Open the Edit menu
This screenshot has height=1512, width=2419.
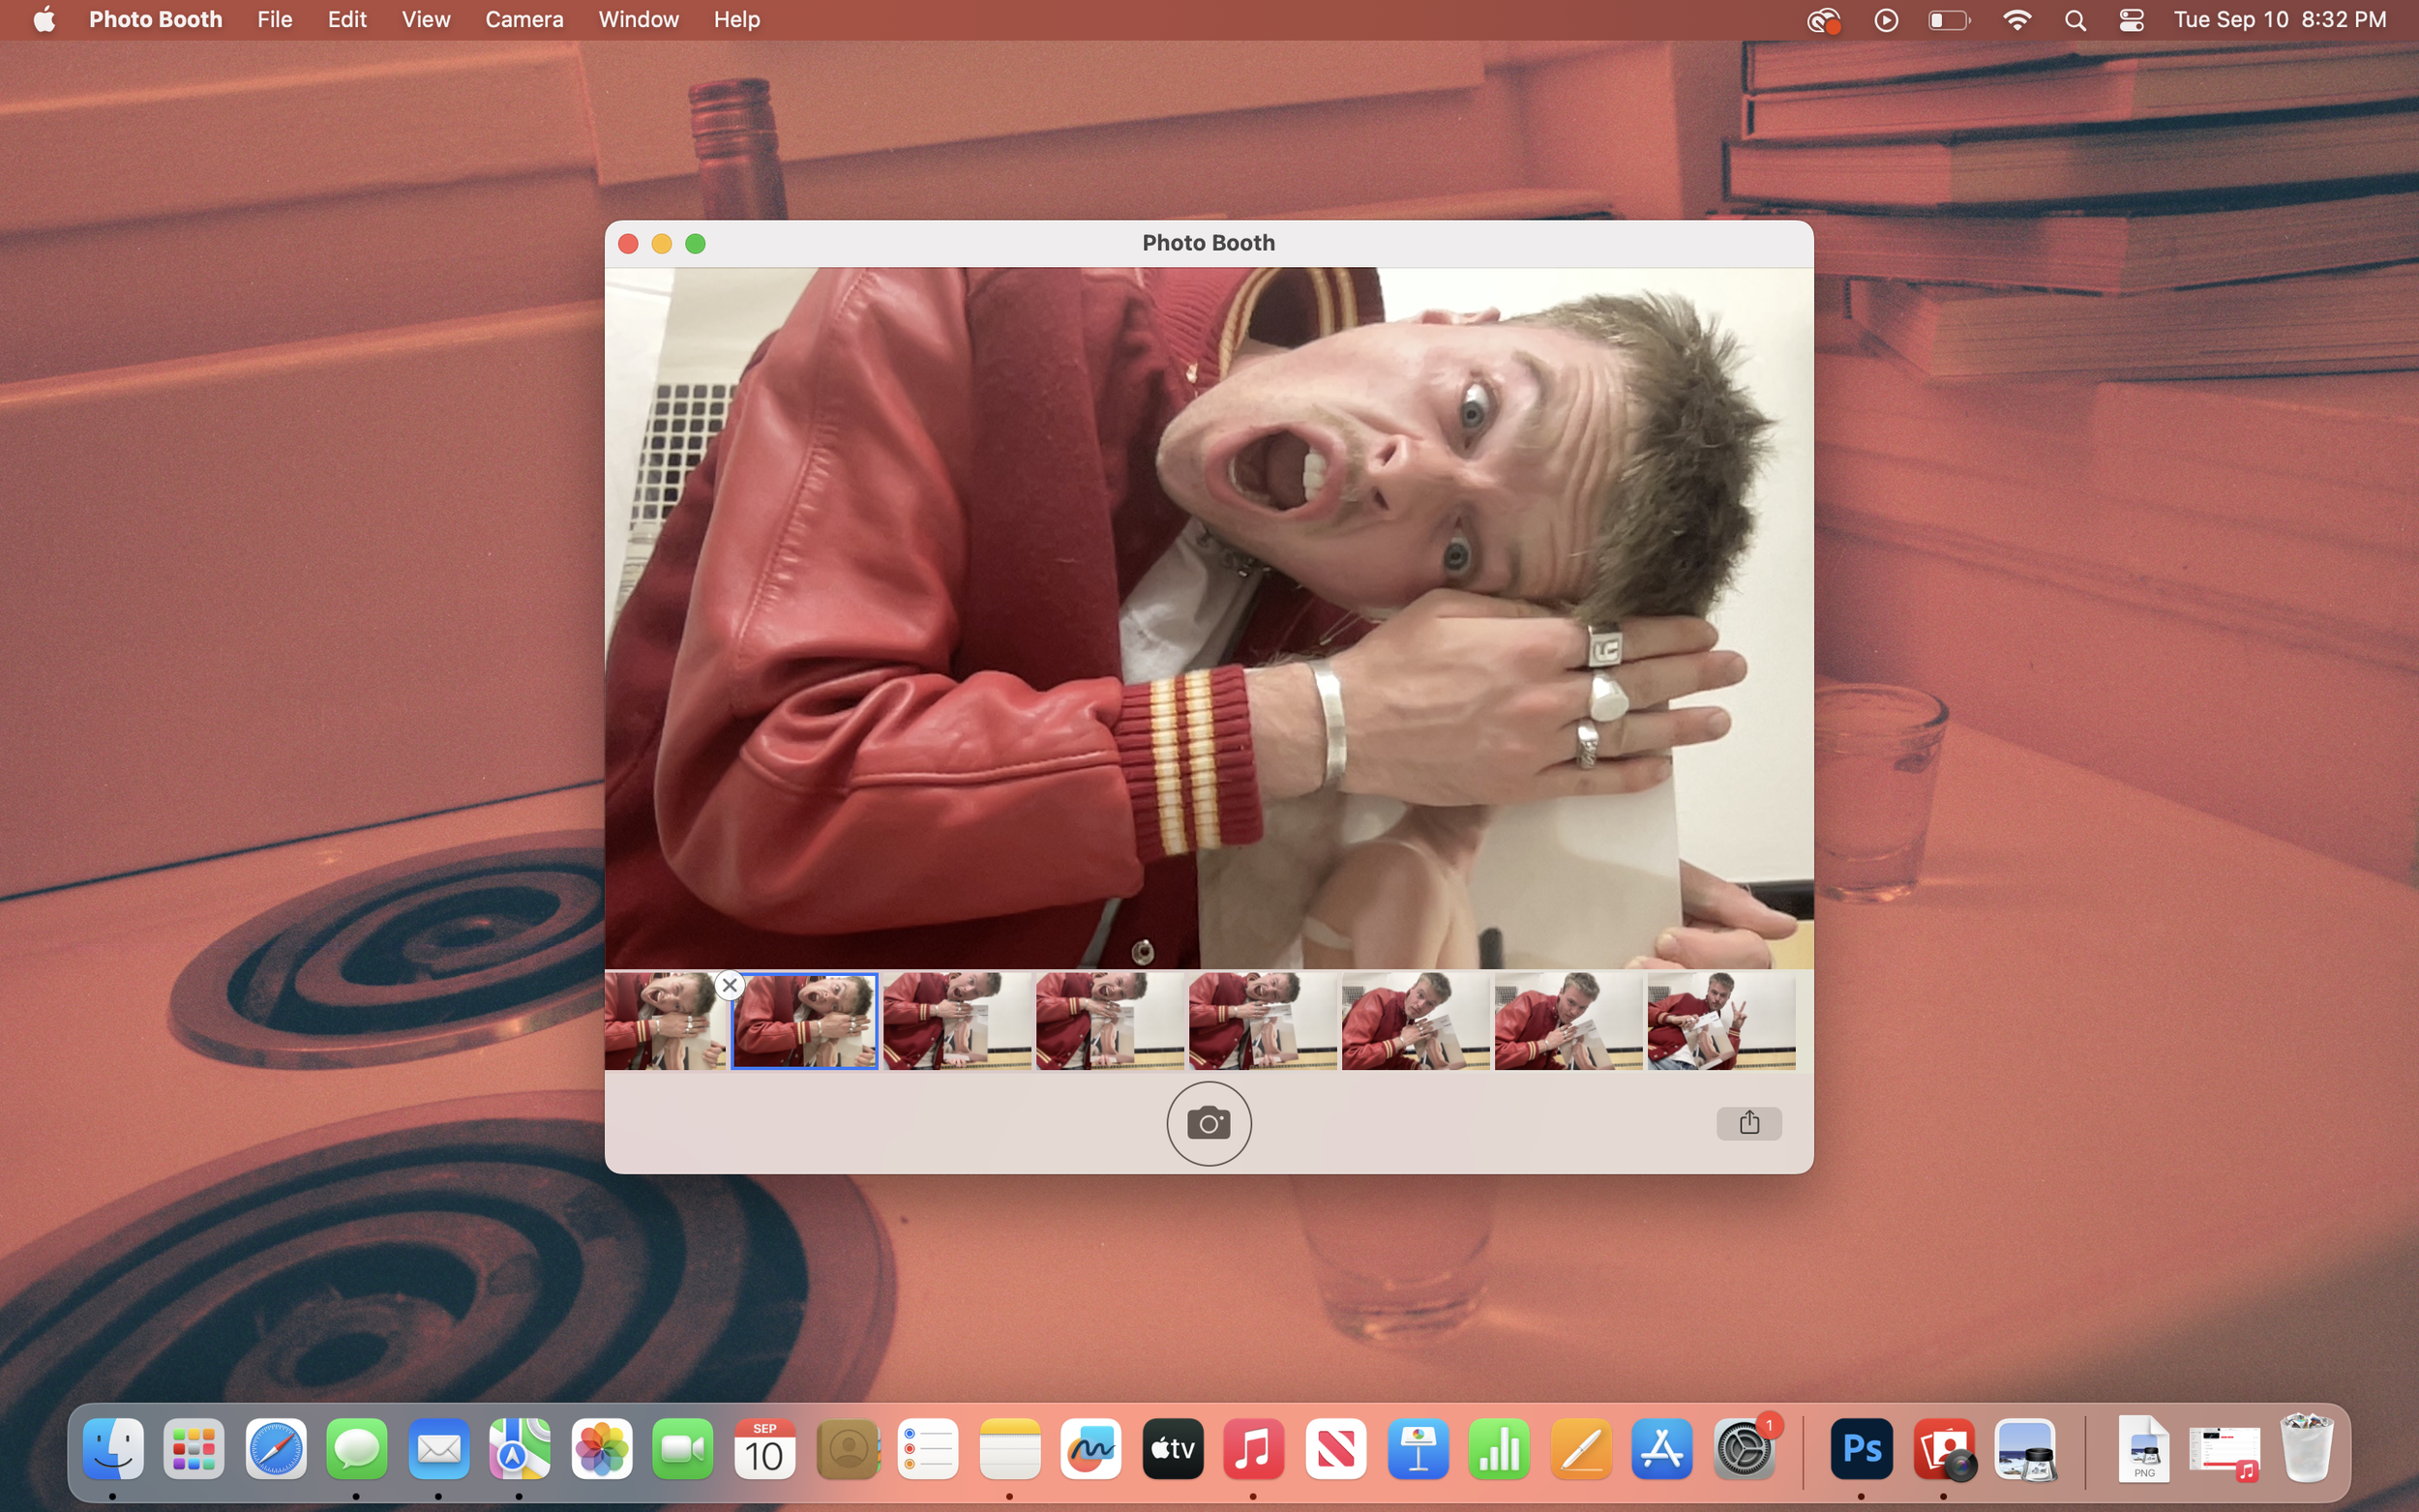tap(347, 20)
